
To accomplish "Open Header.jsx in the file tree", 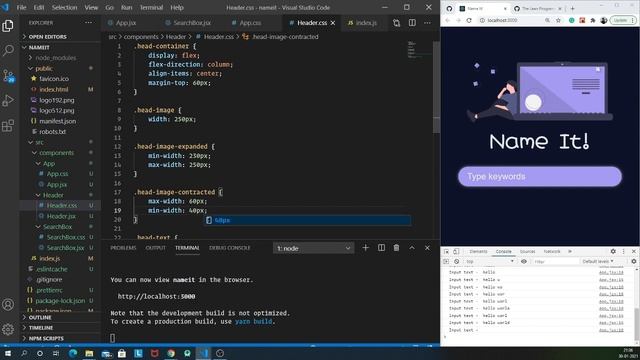I will (x=61, y=216).
